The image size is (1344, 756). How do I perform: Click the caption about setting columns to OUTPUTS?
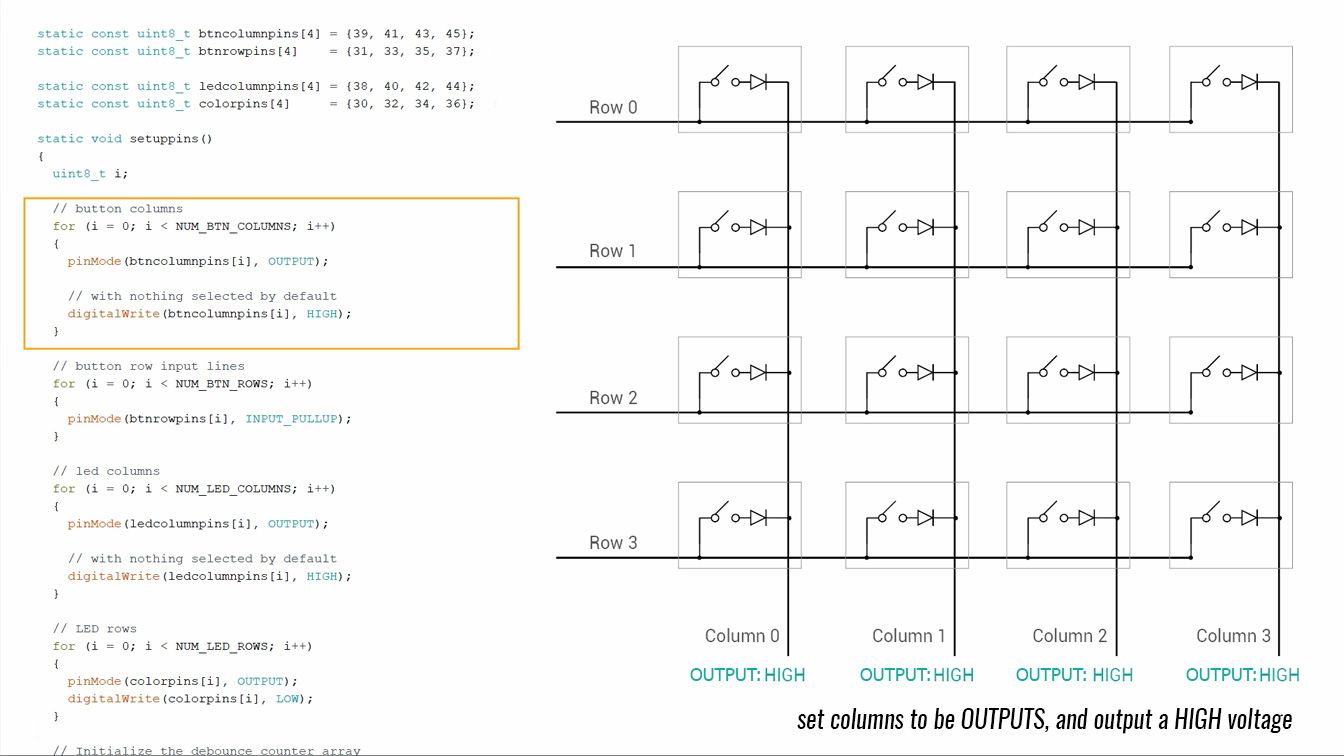(1045, 719)
